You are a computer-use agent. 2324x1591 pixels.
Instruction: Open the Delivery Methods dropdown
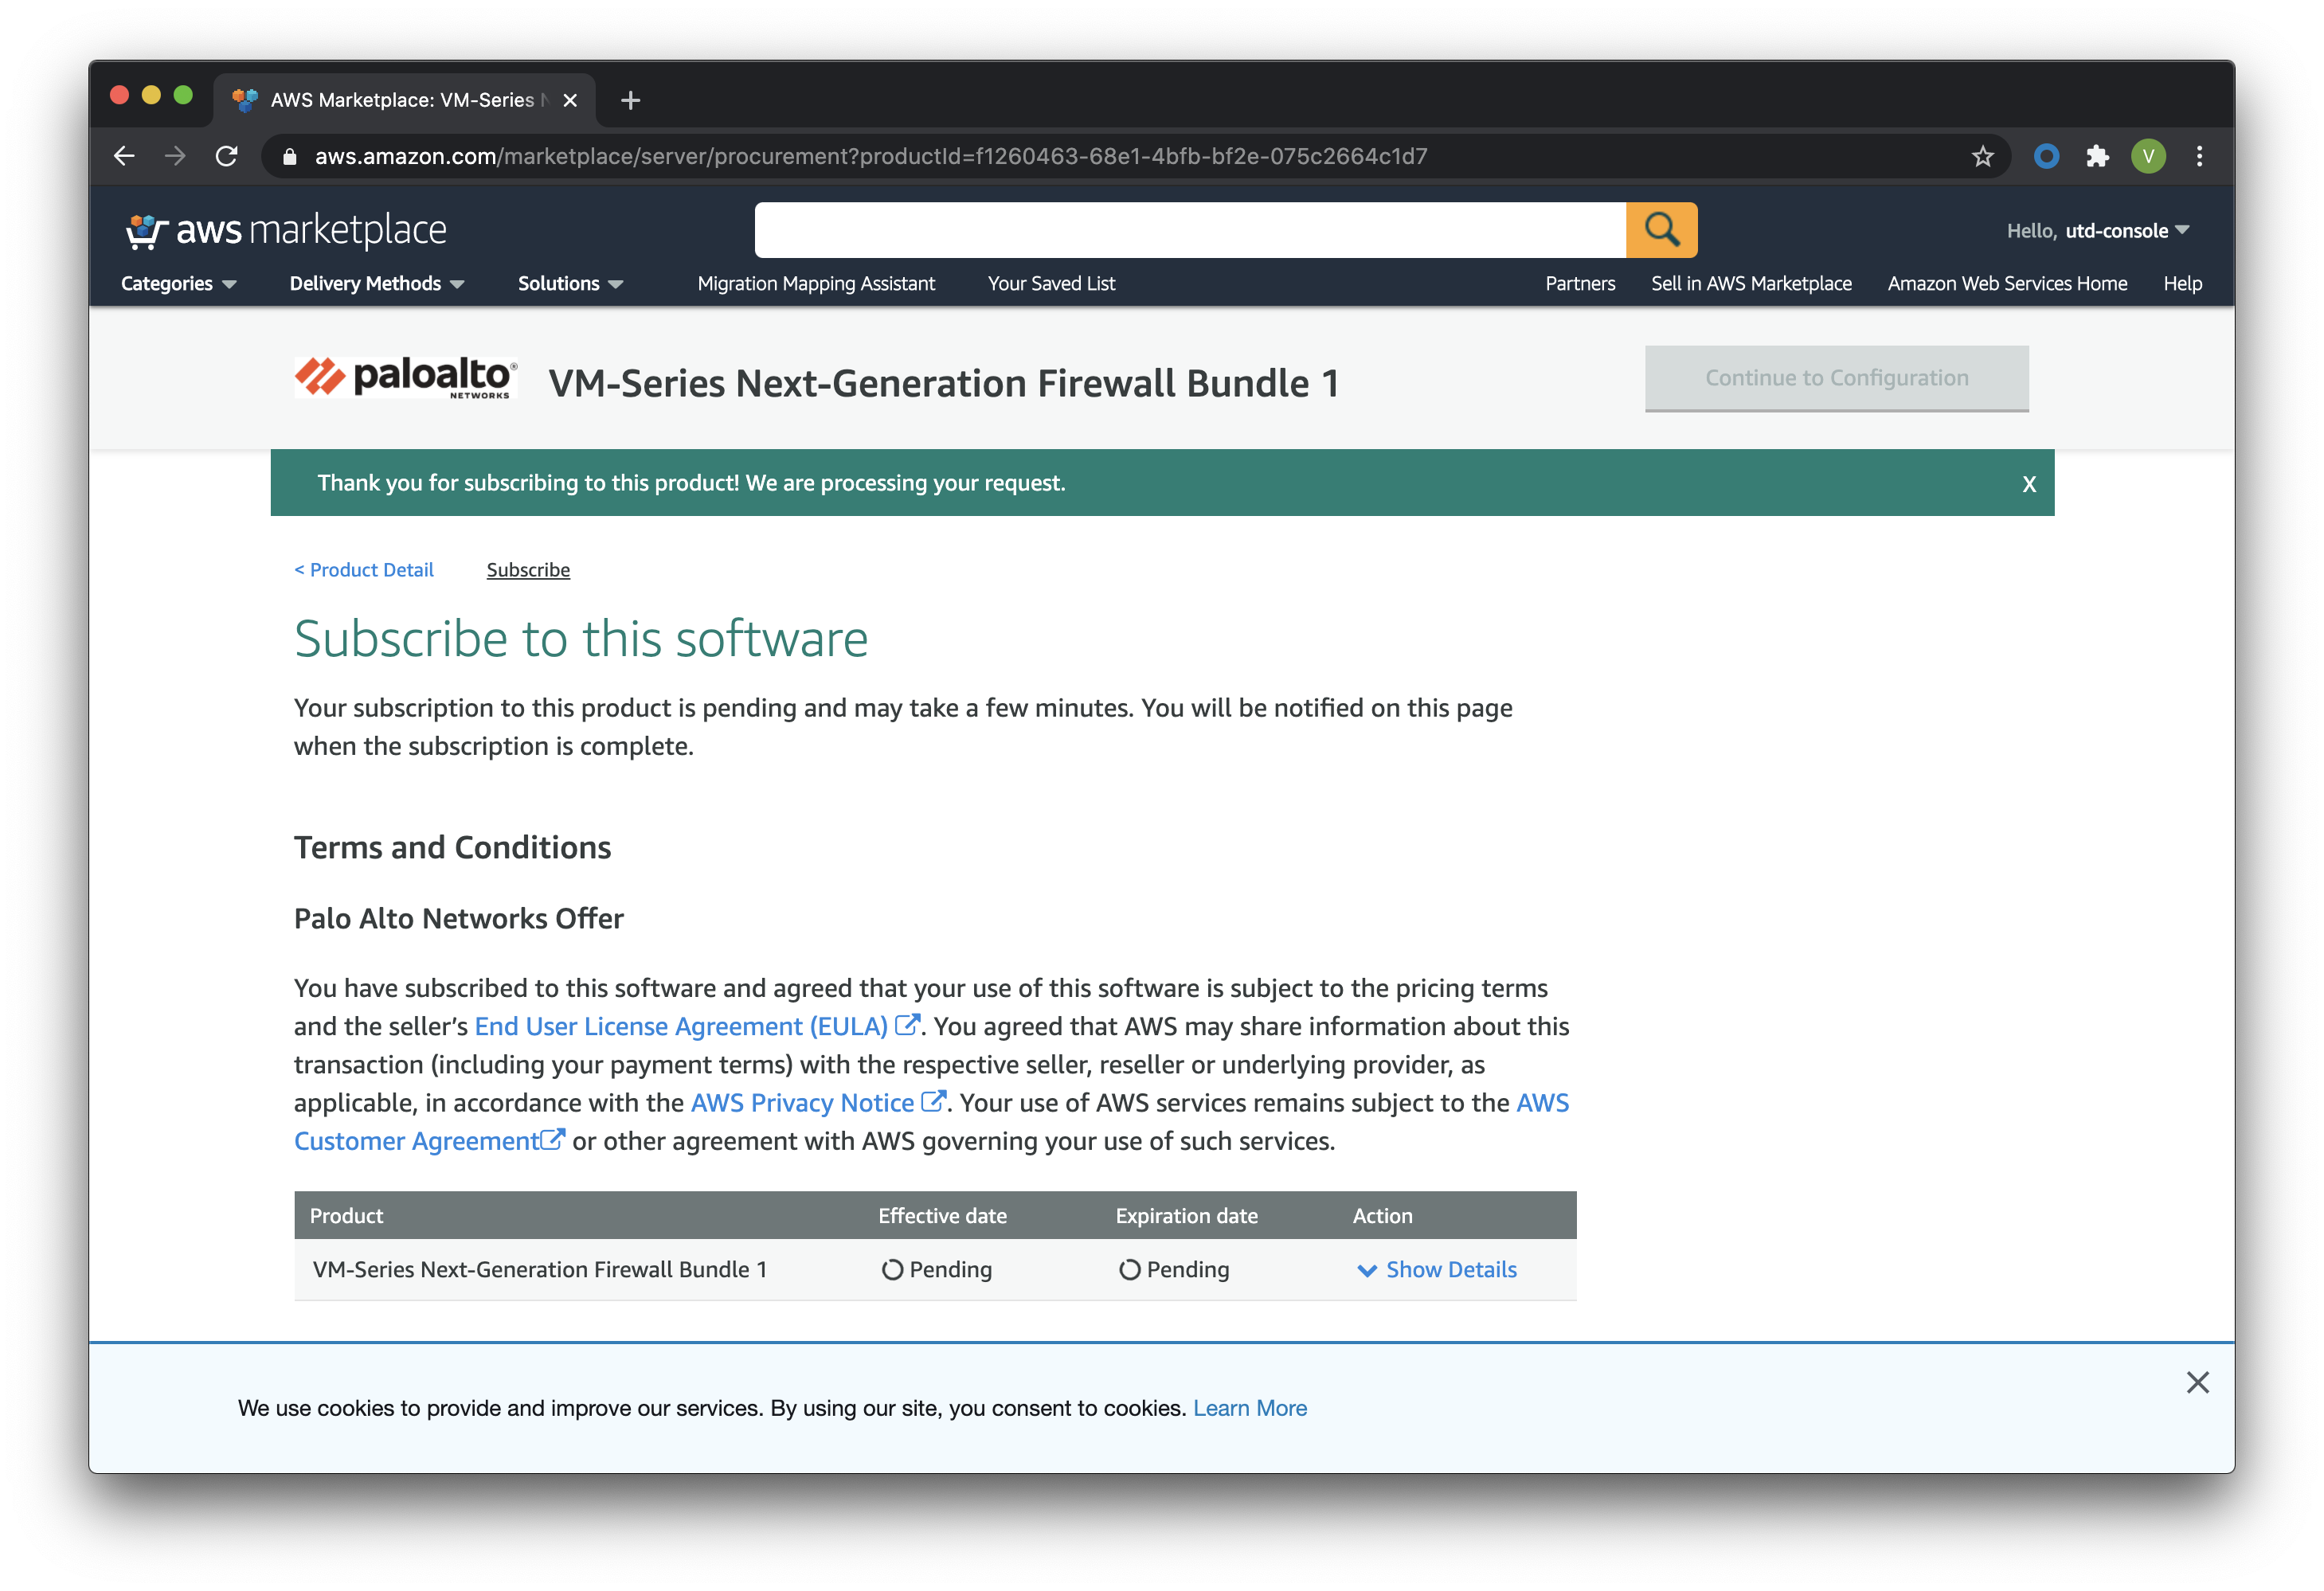coord(377,284)
